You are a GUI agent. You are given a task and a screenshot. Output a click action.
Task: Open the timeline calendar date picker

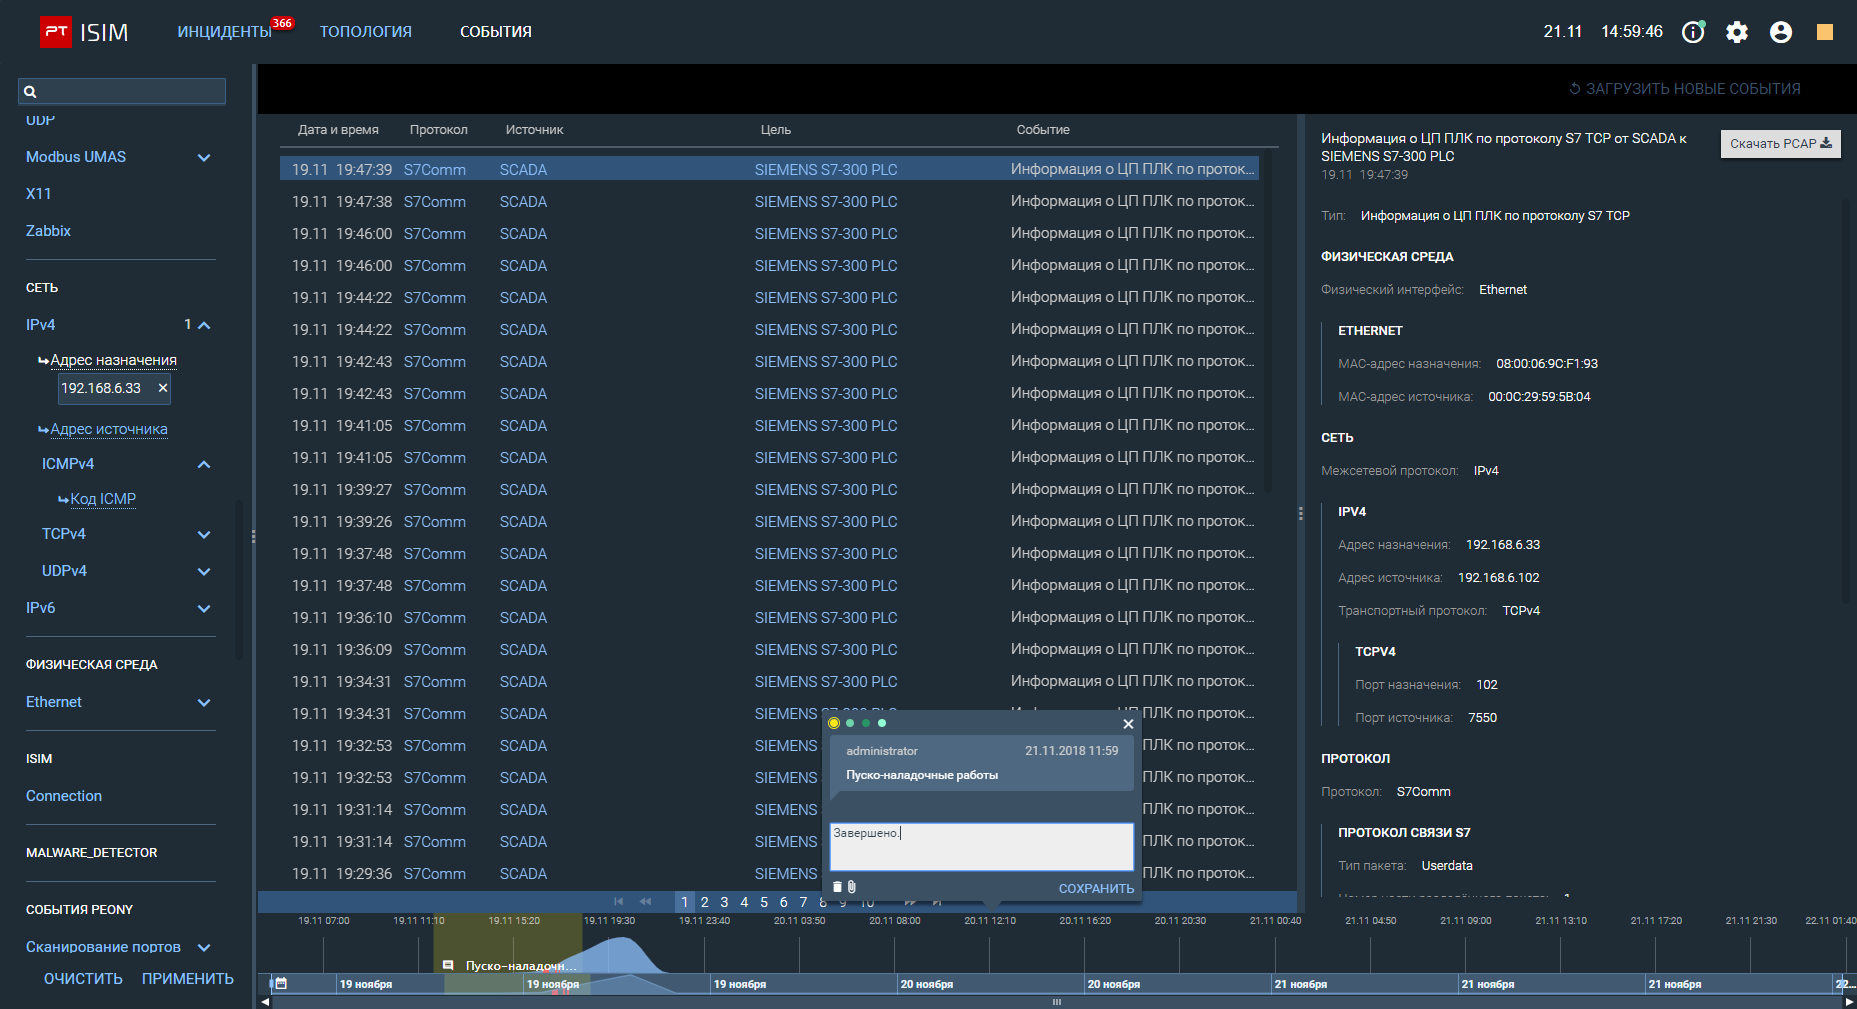pyautogui.click(x=281, y=984)
